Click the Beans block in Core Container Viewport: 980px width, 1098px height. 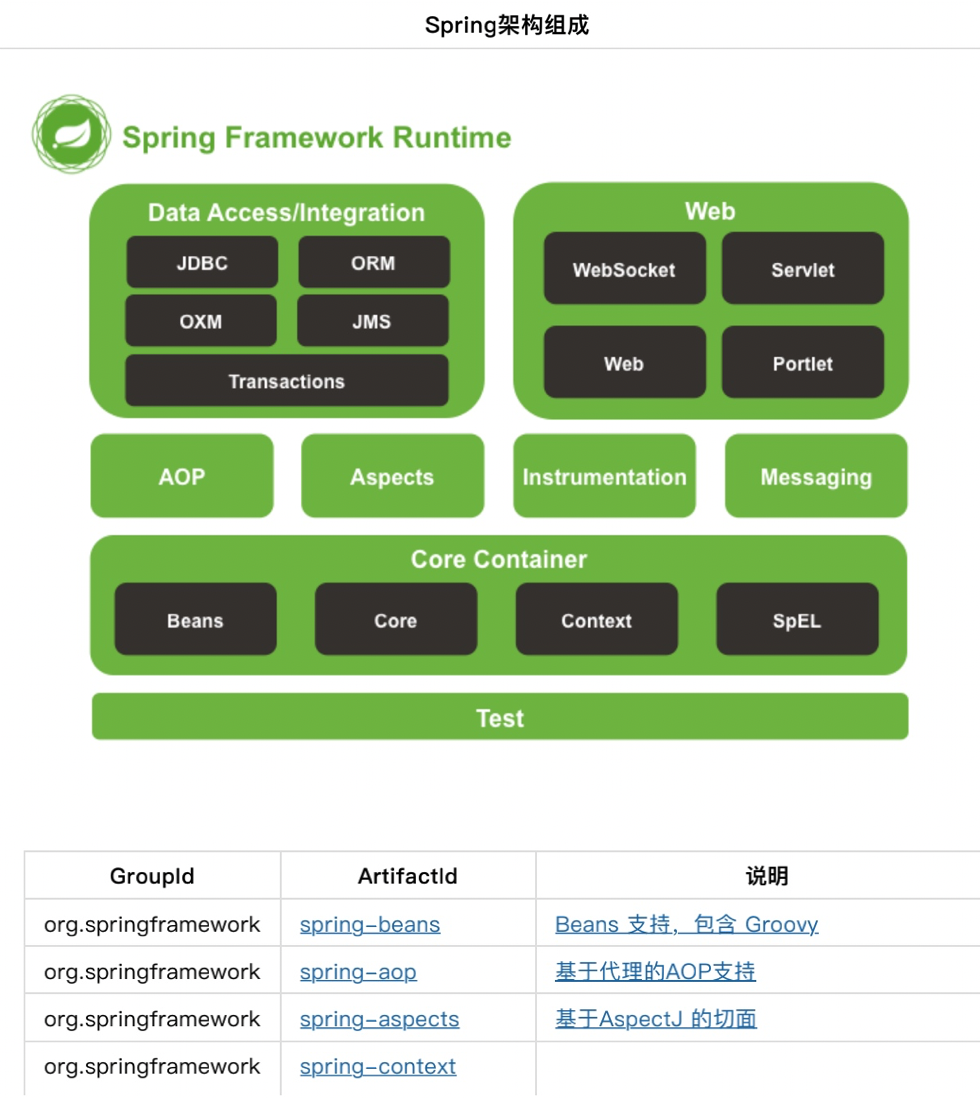[195, 619]
